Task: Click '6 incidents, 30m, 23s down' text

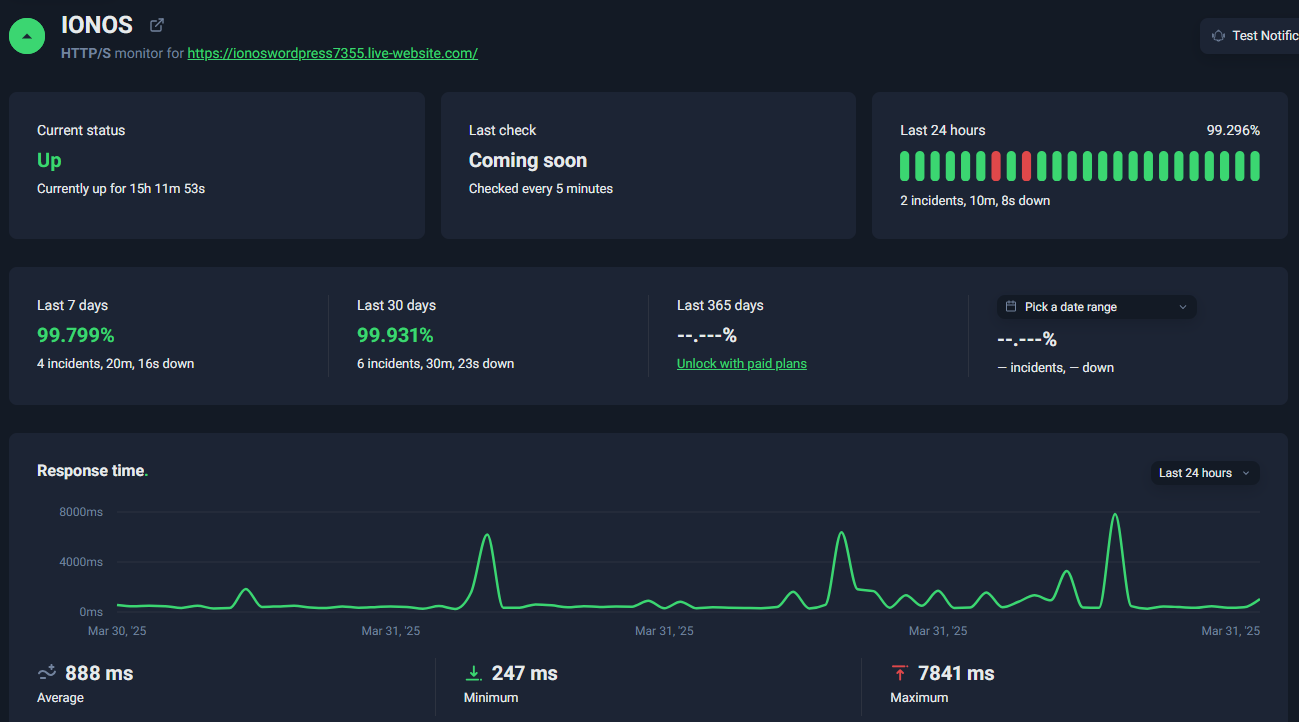Action: coord(436,364)
